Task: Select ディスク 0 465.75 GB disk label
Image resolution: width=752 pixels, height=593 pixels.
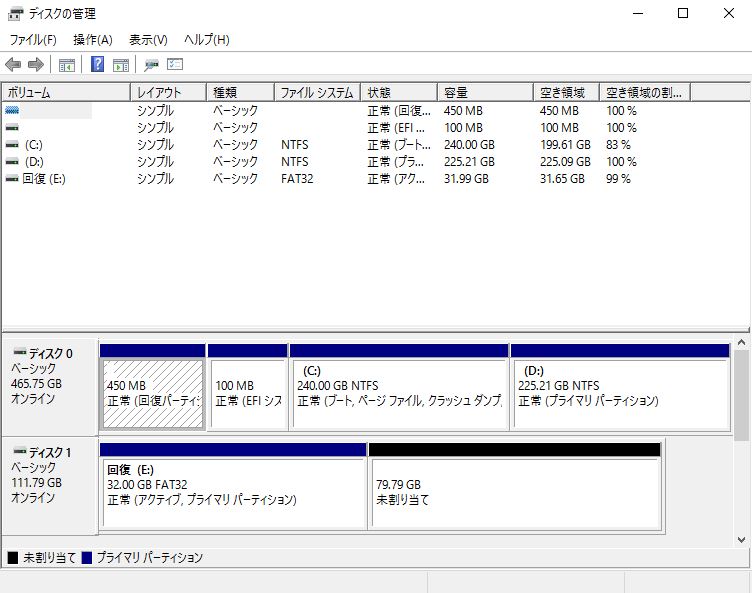Action: 50,387
